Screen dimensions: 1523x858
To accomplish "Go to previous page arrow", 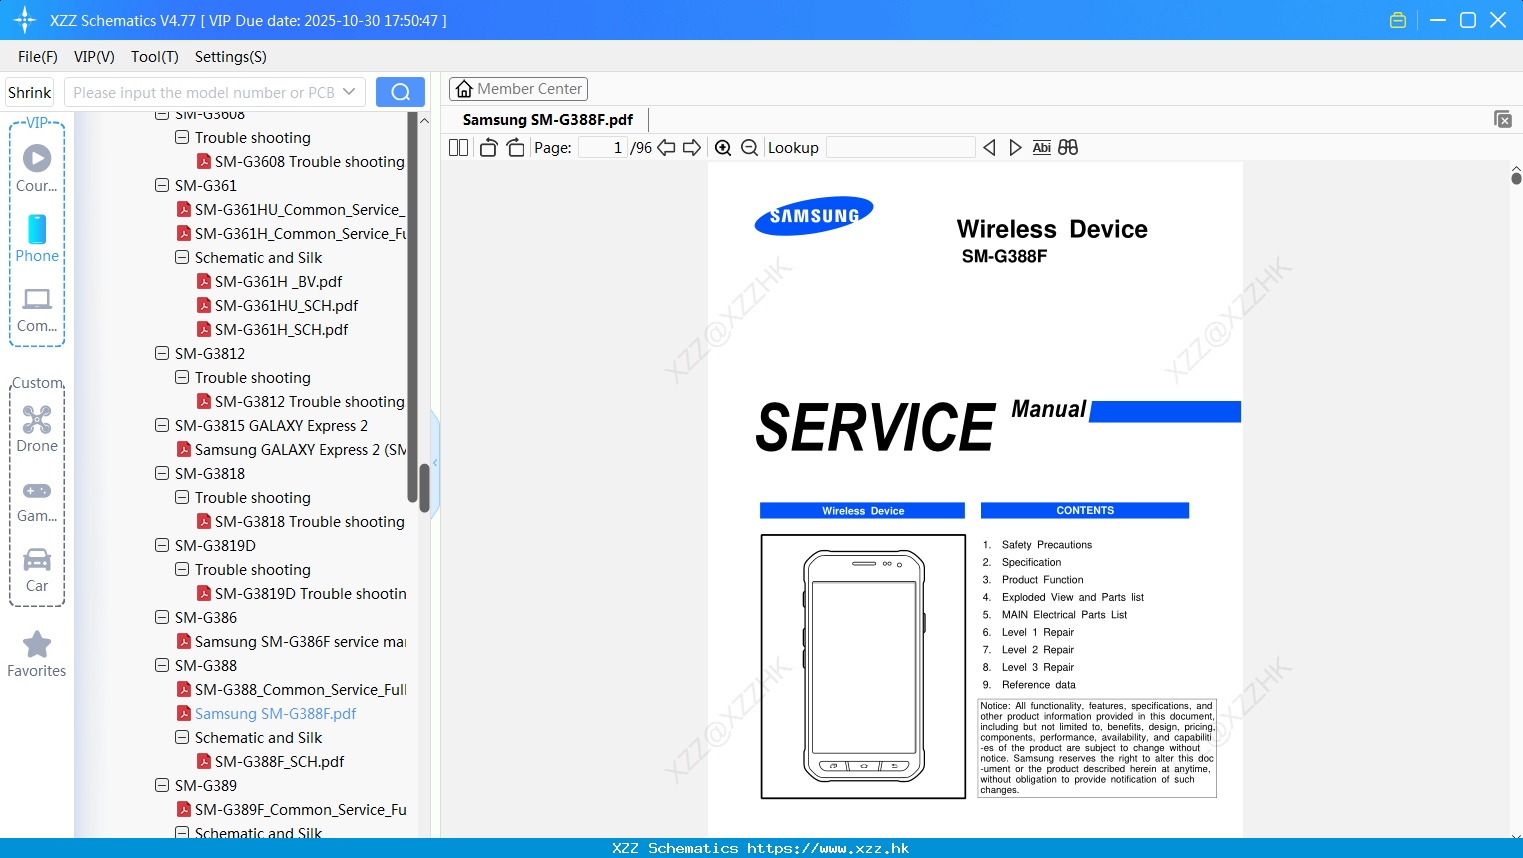I will tap(666, 147).
